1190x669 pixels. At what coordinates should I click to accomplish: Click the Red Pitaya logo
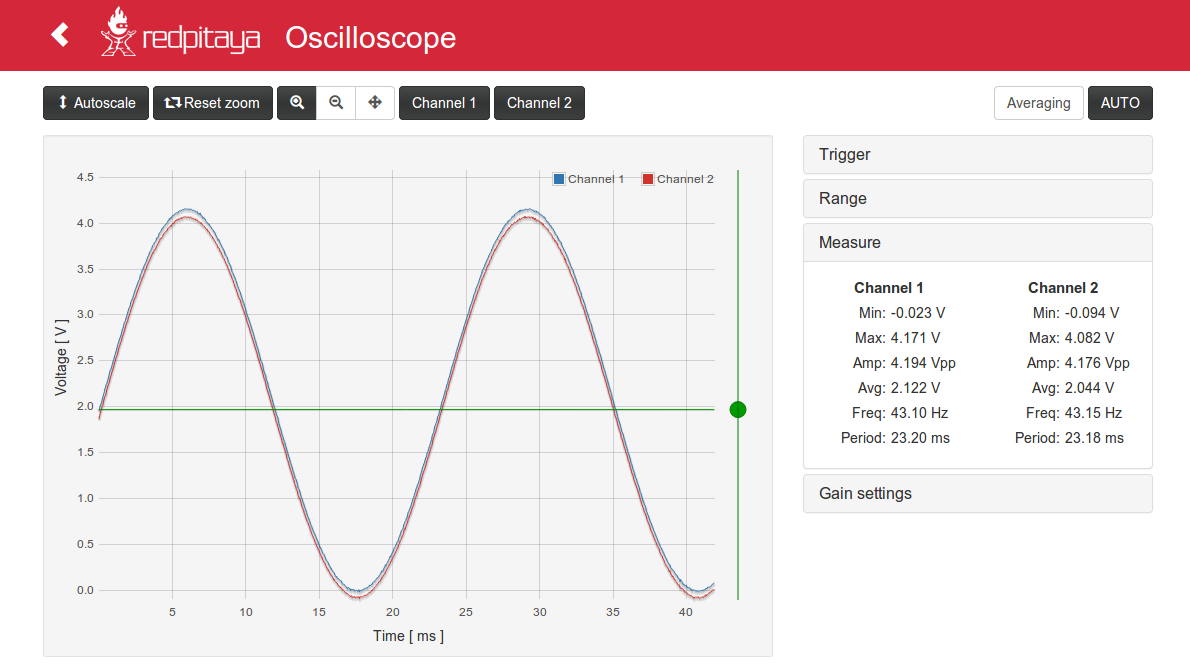click(x=180, y=35)
